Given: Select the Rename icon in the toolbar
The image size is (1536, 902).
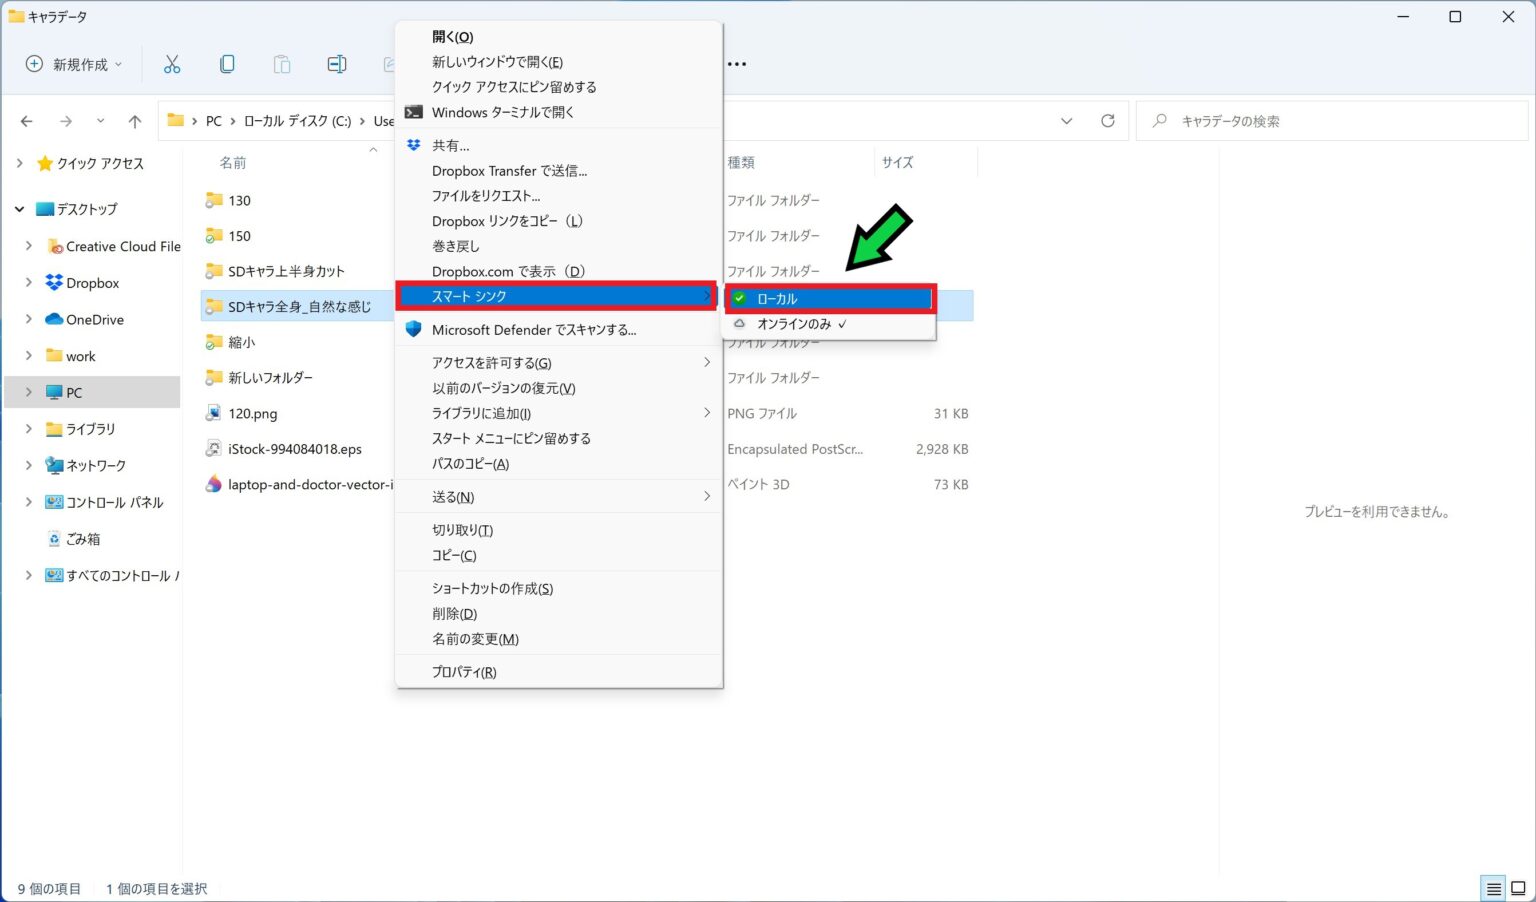Looking at the screenshot, I should (336, 63).
